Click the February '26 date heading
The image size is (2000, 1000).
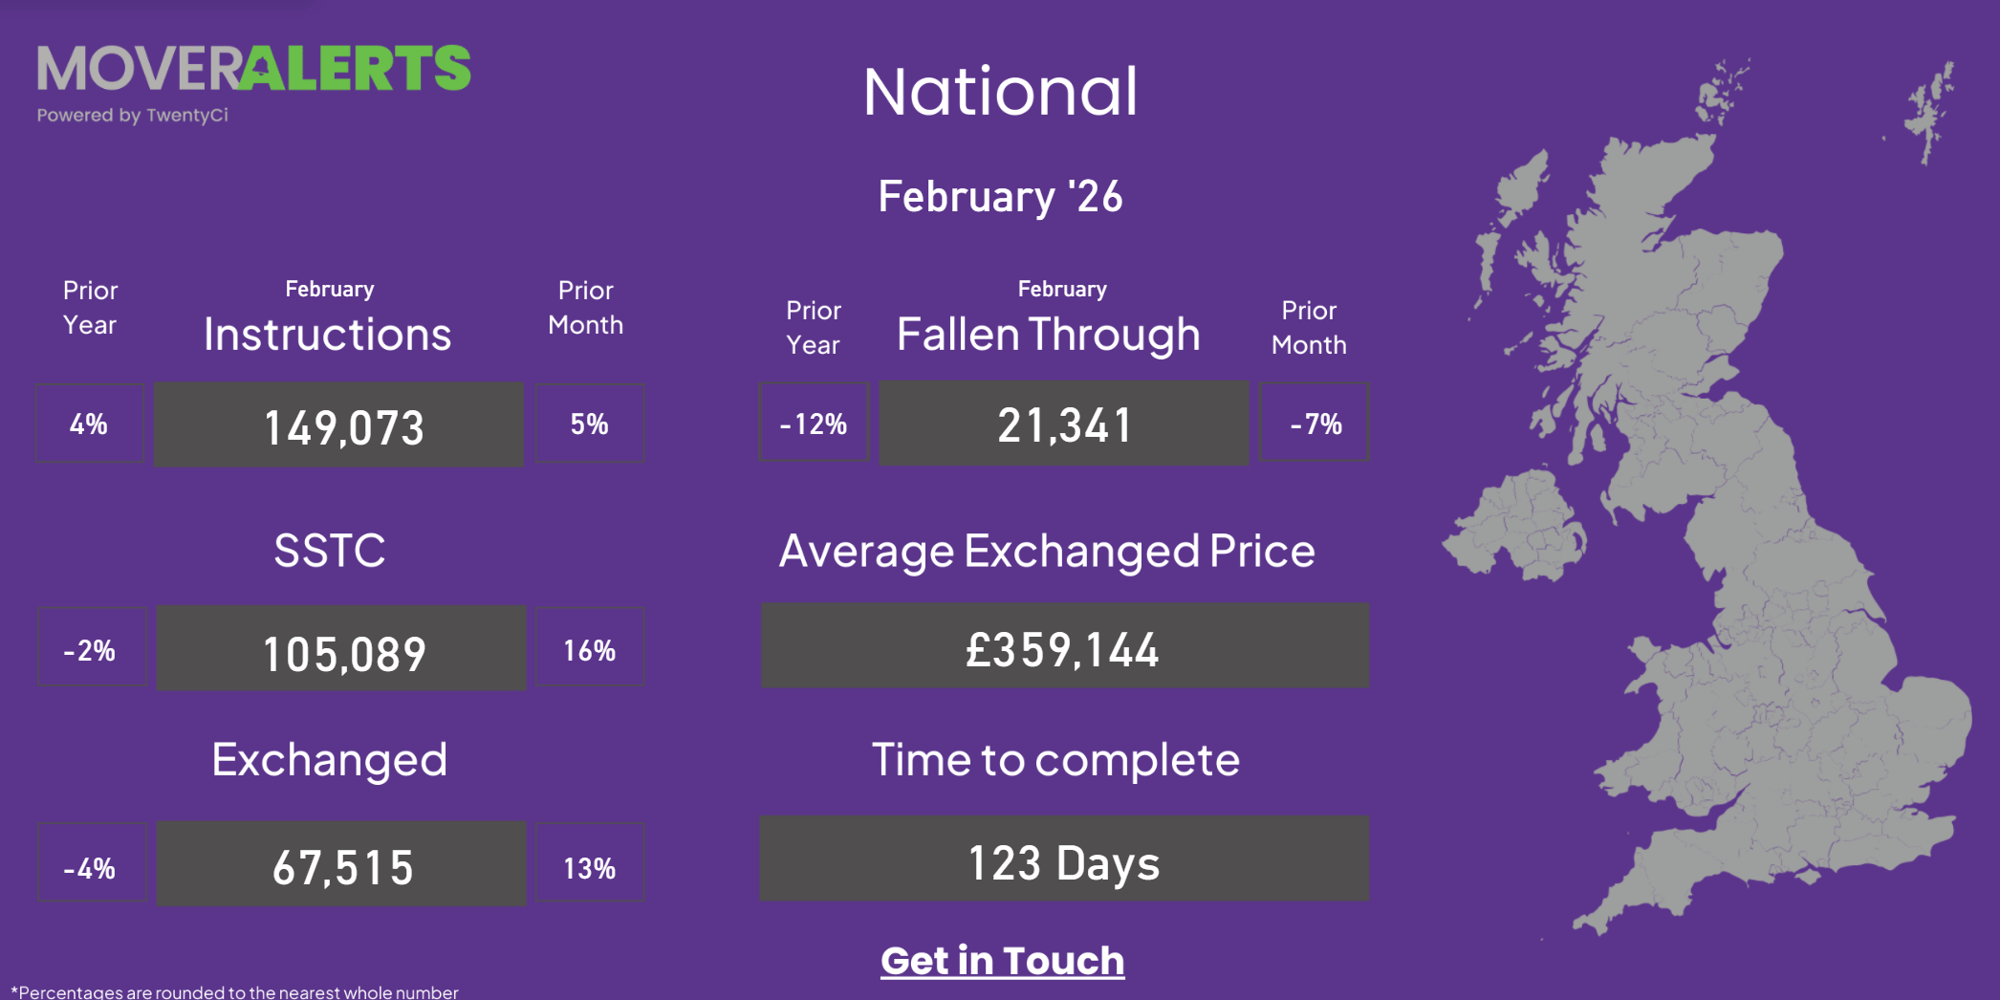click(1000, 196)
